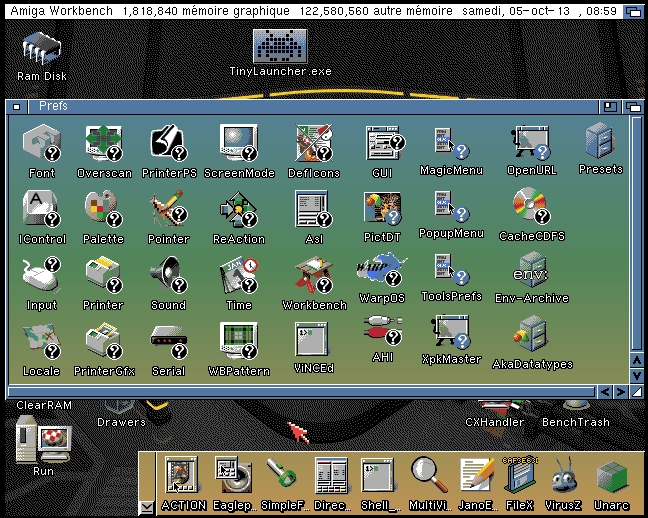Select the Input mouse icon
Screen dimensions: 648x518
tap(42, 275)
